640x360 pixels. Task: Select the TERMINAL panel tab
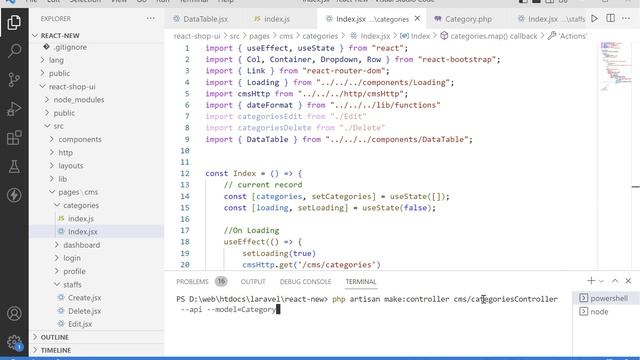click(361, 282)
